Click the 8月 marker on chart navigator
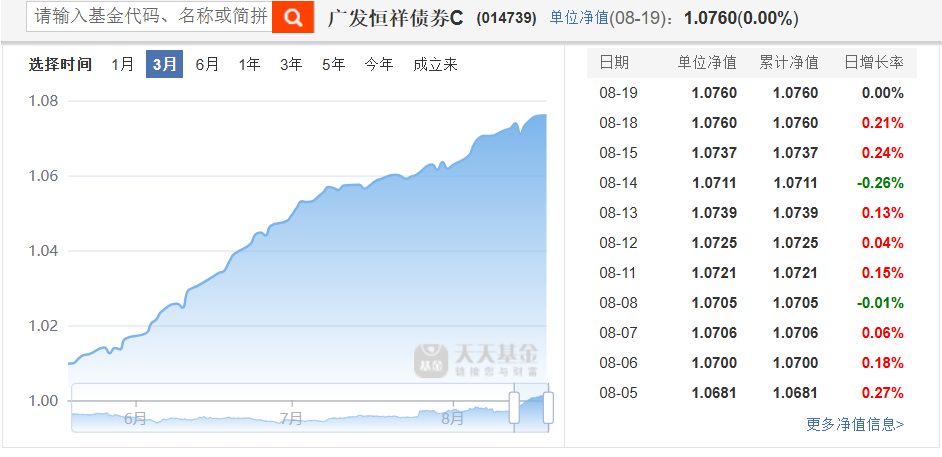Screen dimensions: 942x457 tap(452, 418)
